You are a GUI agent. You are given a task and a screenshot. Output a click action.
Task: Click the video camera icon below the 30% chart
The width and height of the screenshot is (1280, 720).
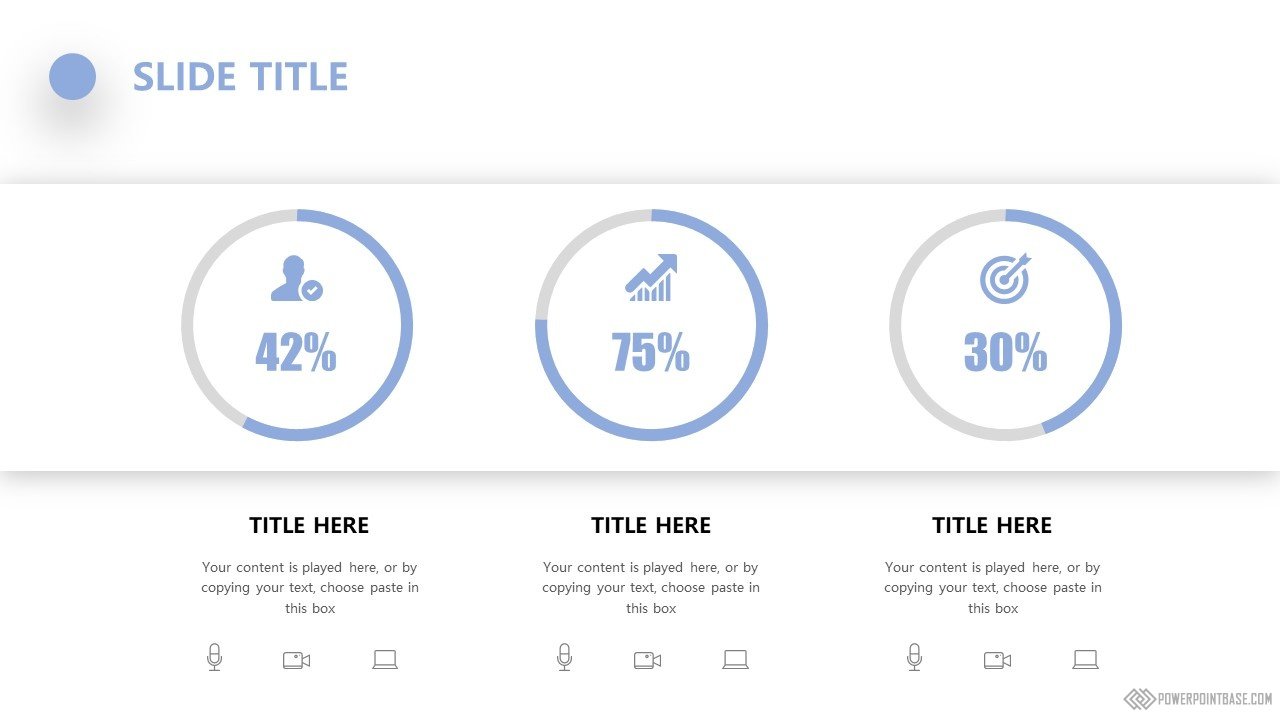point(997,660)
